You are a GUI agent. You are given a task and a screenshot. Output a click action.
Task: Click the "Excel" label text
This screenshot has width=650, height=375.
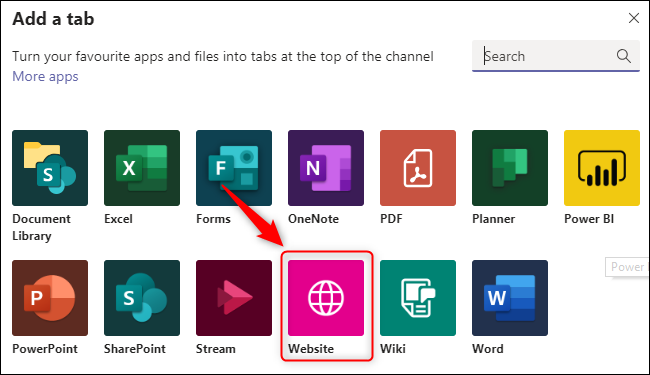pyautogui.click(x=119, y=219)
